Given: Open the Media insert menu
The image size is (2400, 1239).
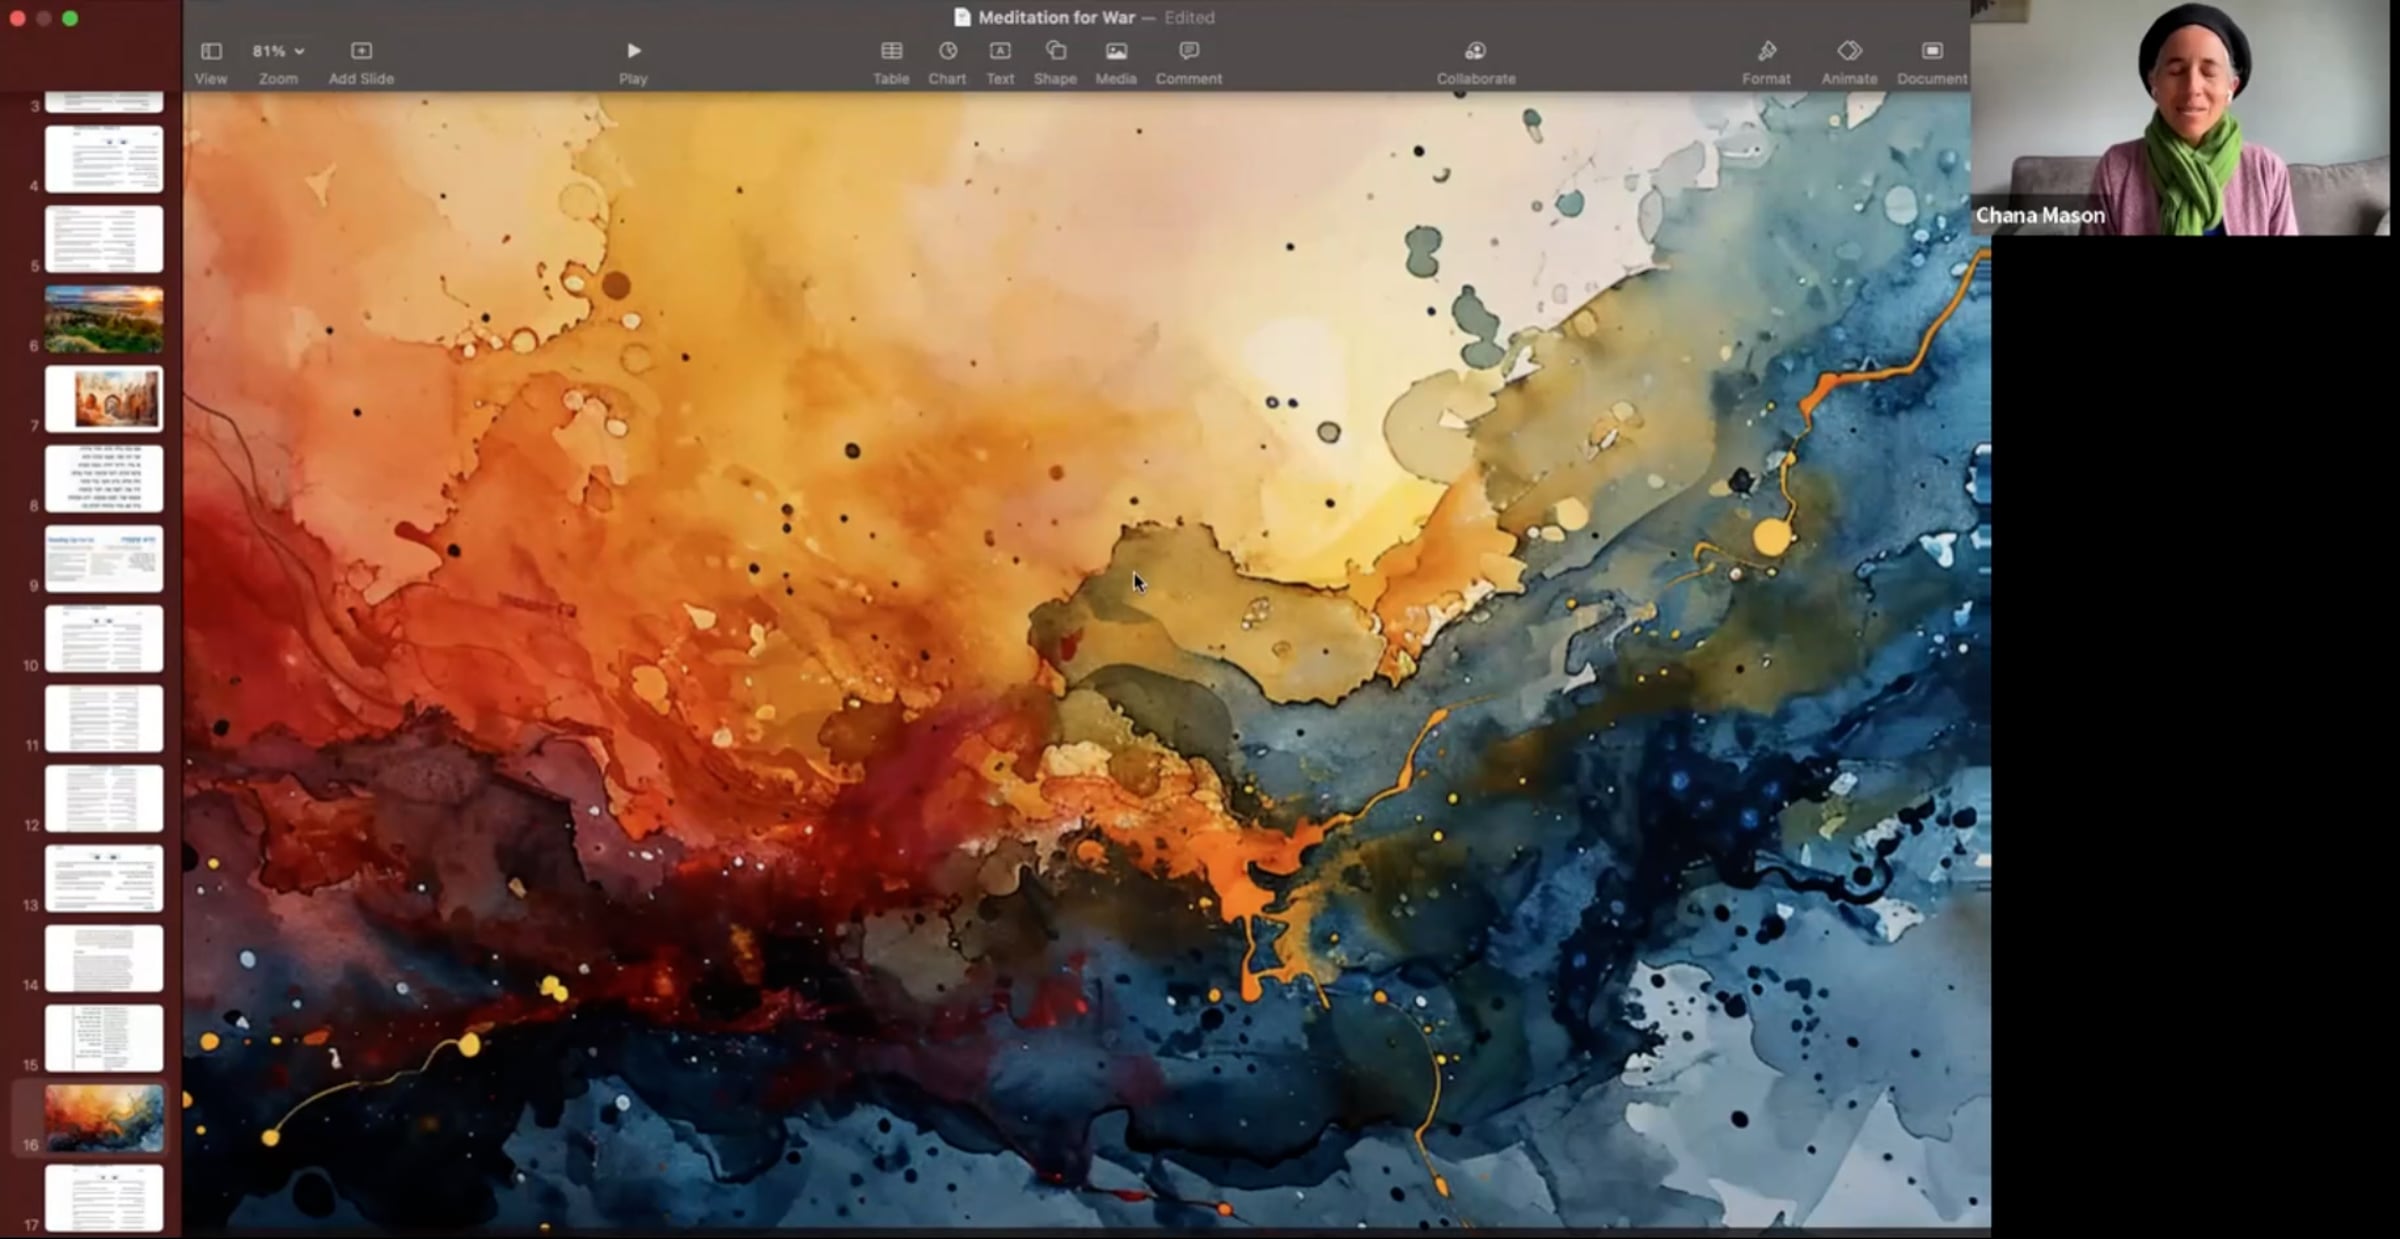Looking at the screenshot, I should 1116,51.
